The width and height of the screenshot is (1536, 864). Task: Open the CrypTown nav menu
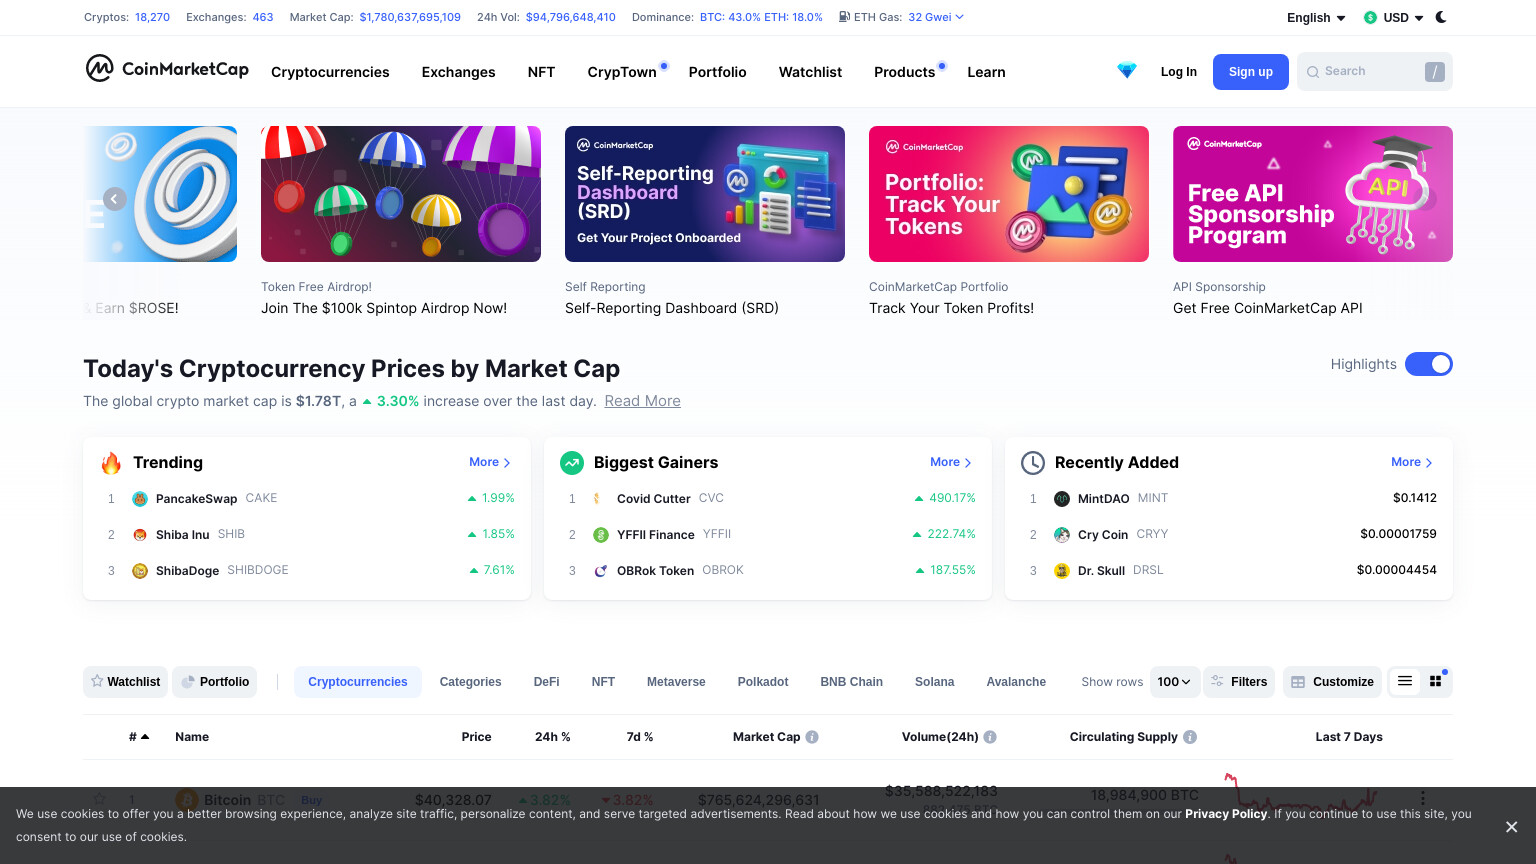(622, 72)
